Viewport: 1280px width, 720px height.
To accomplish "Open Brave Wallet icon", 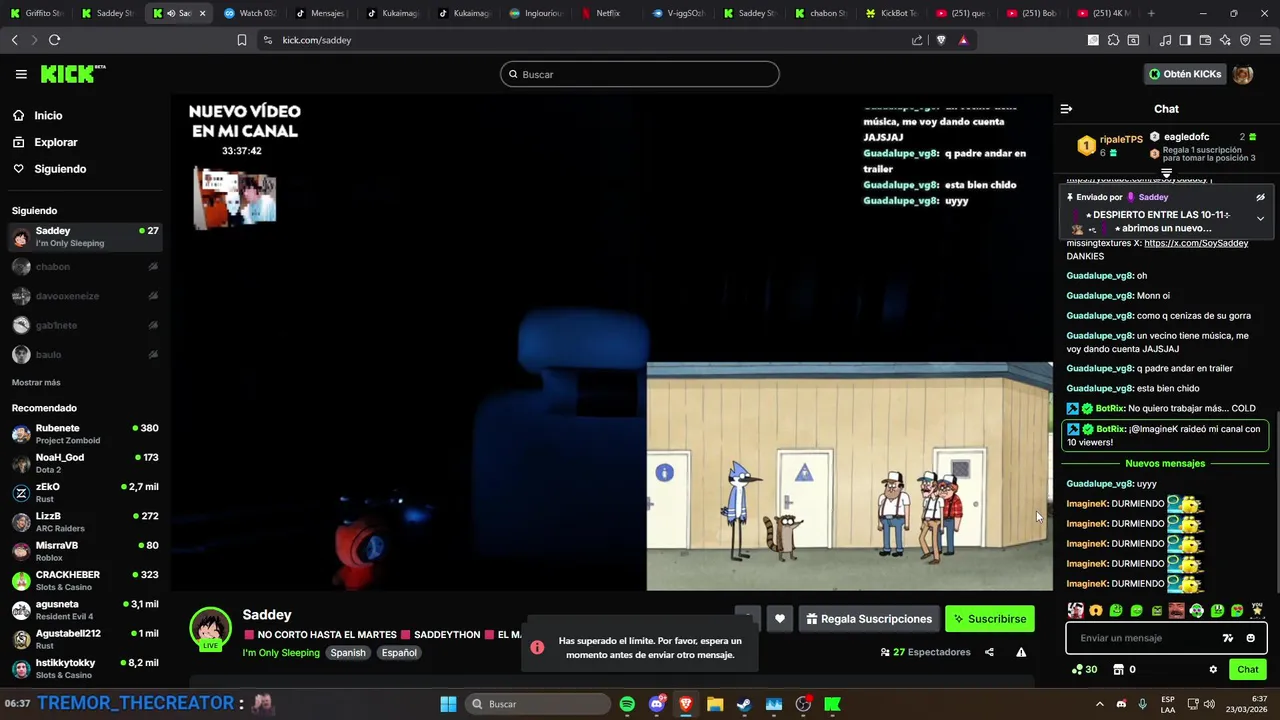I will (1205, 40).
